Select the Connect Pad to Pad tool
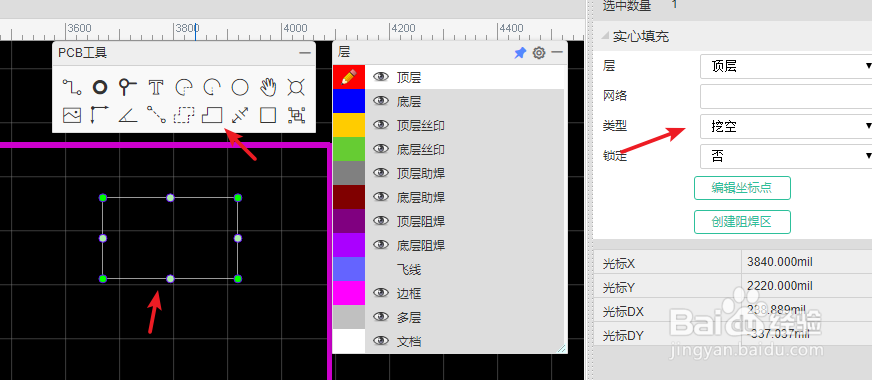This screenshot has width=872, height=380. pyautogui.click(x=156, y=115)
